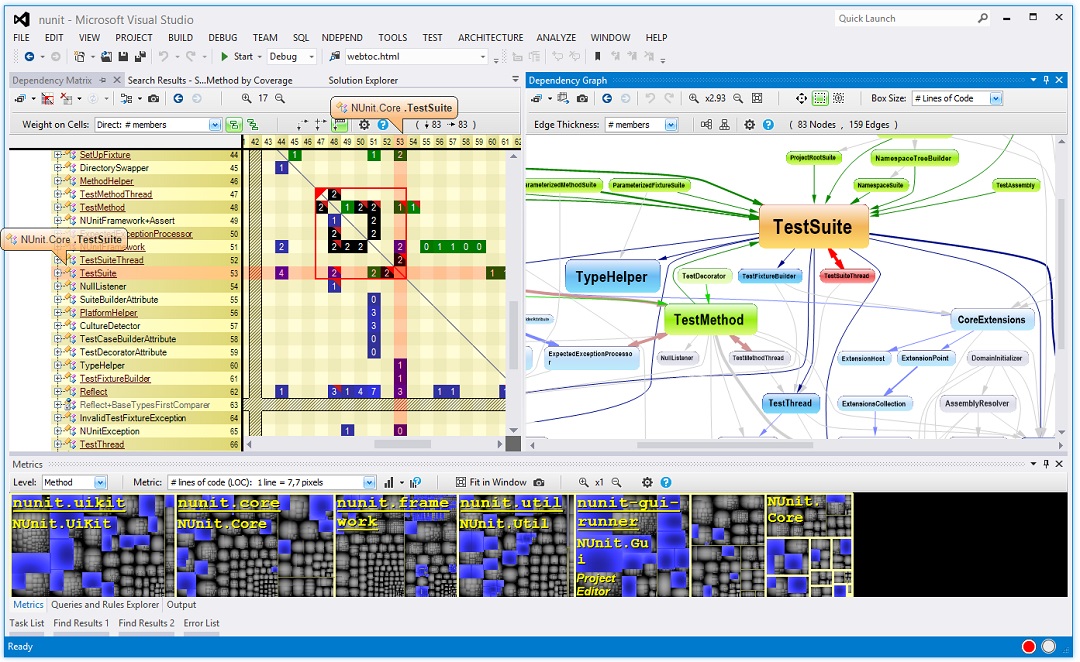
Task: Open Dependency Matrix settings gear
Action: 364,125
